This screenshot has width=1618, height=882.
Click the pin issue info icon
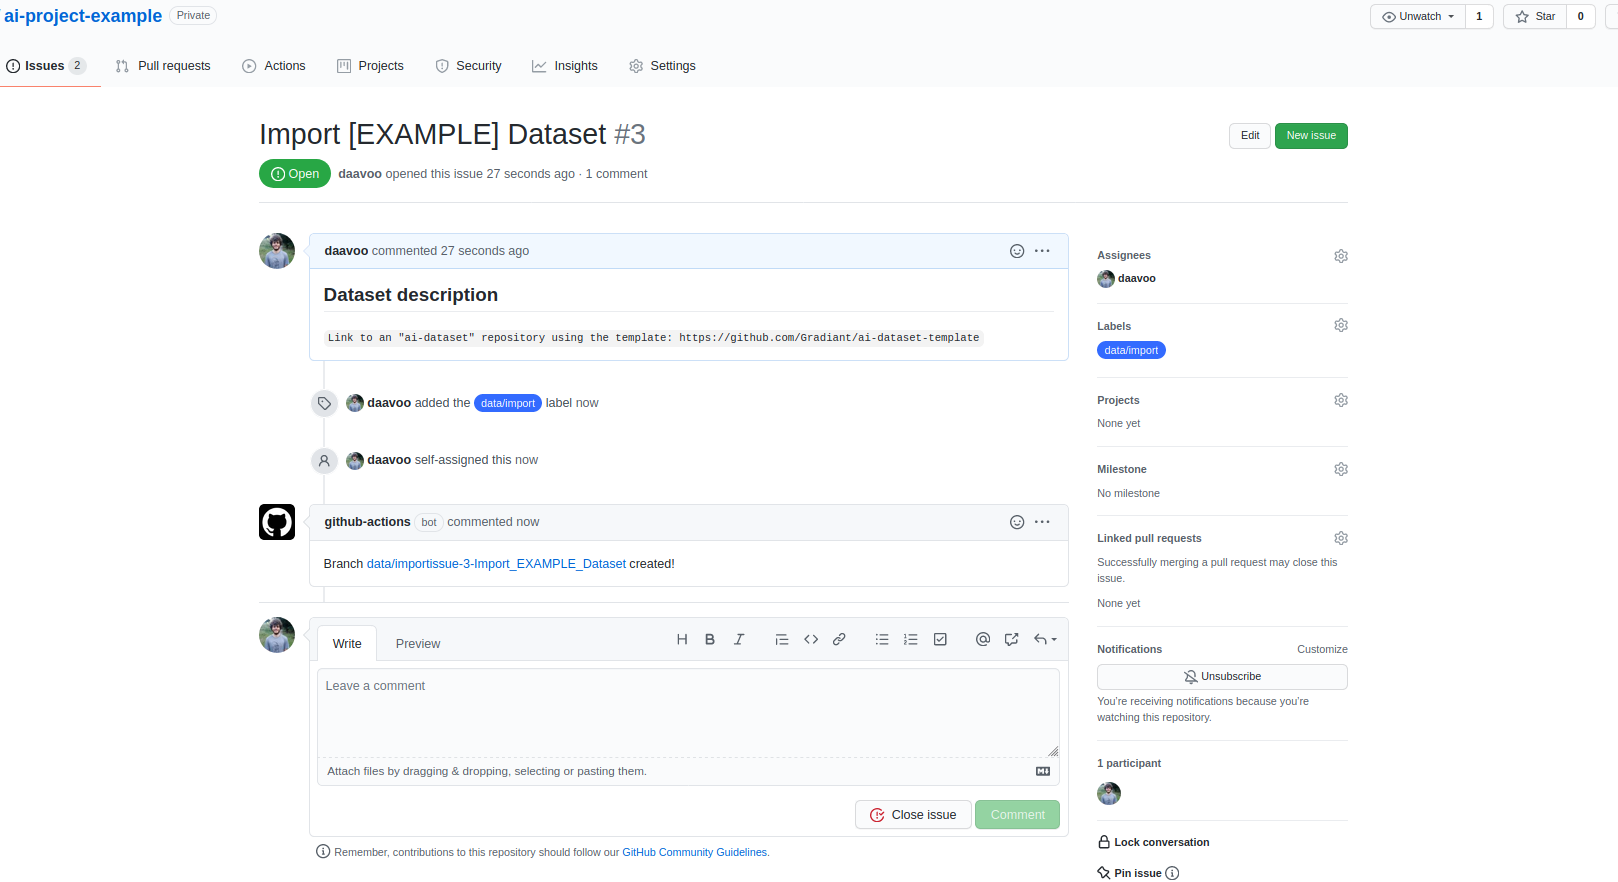[x=1172, y=873]
